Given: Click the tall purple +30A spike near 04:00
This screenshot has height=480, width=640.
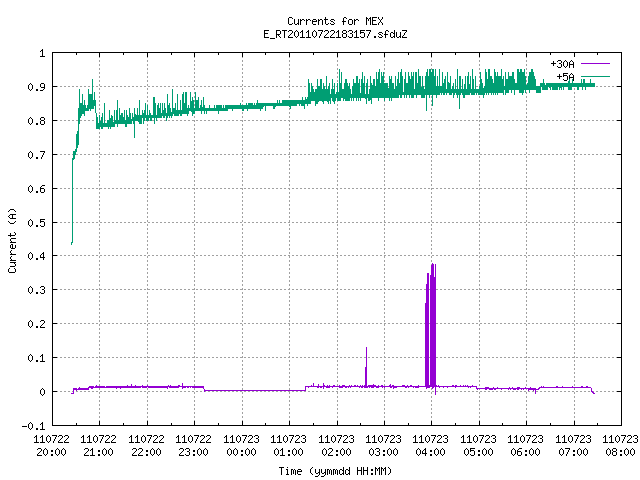Looking at the screenshot, I should click(431, 327).
